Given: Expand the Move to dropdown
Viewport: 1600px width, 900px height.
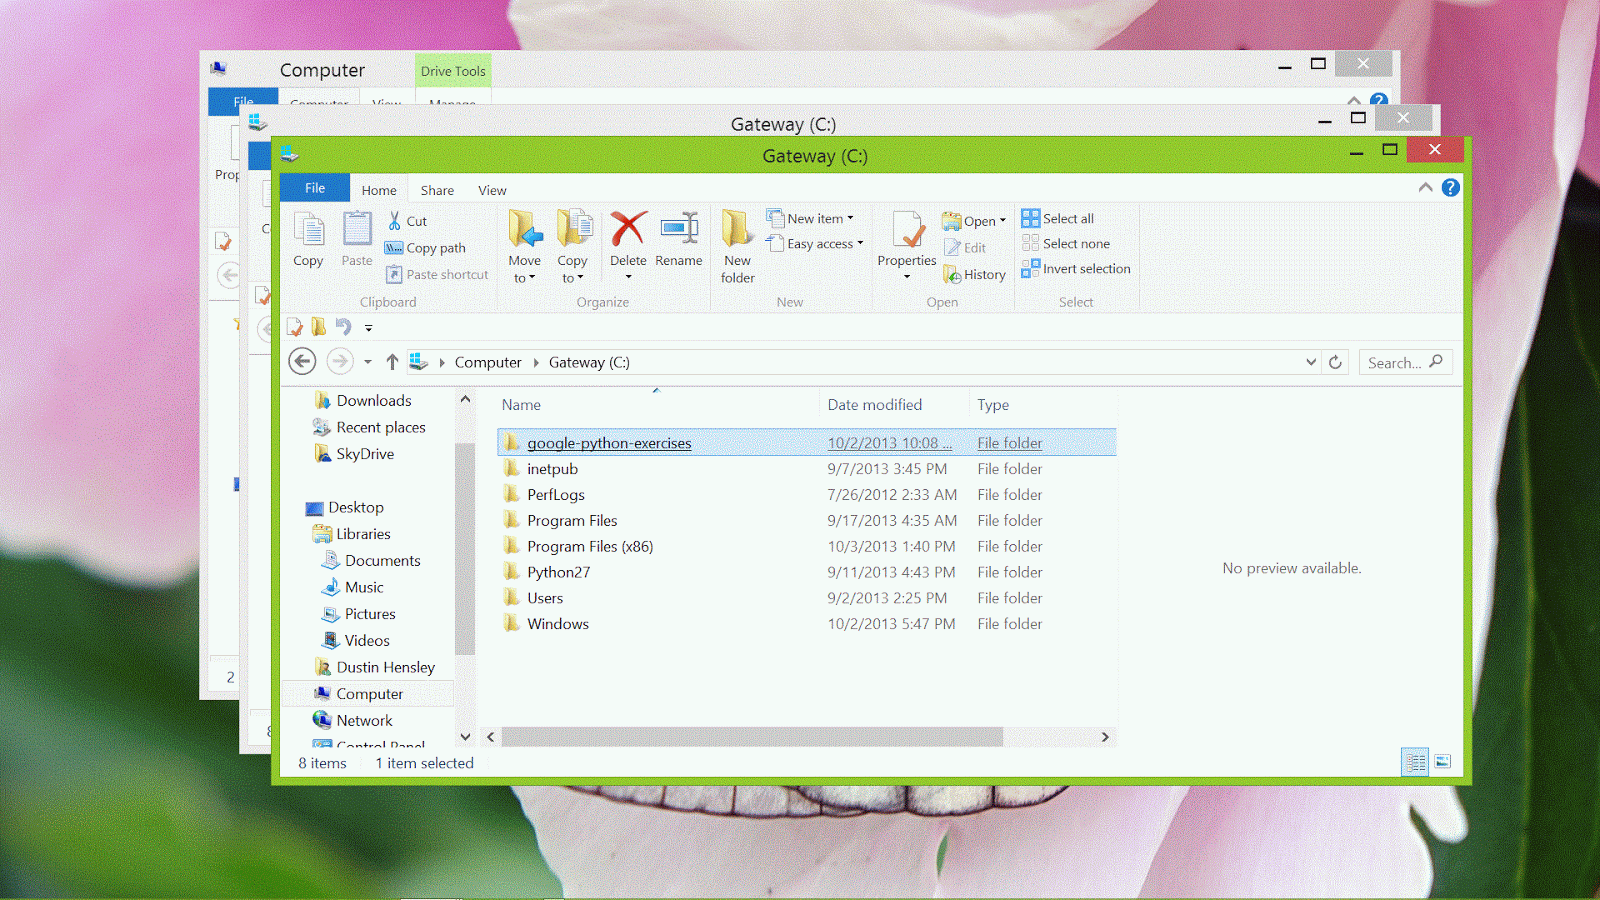Looking at the screenshot, I should [525, 278].
